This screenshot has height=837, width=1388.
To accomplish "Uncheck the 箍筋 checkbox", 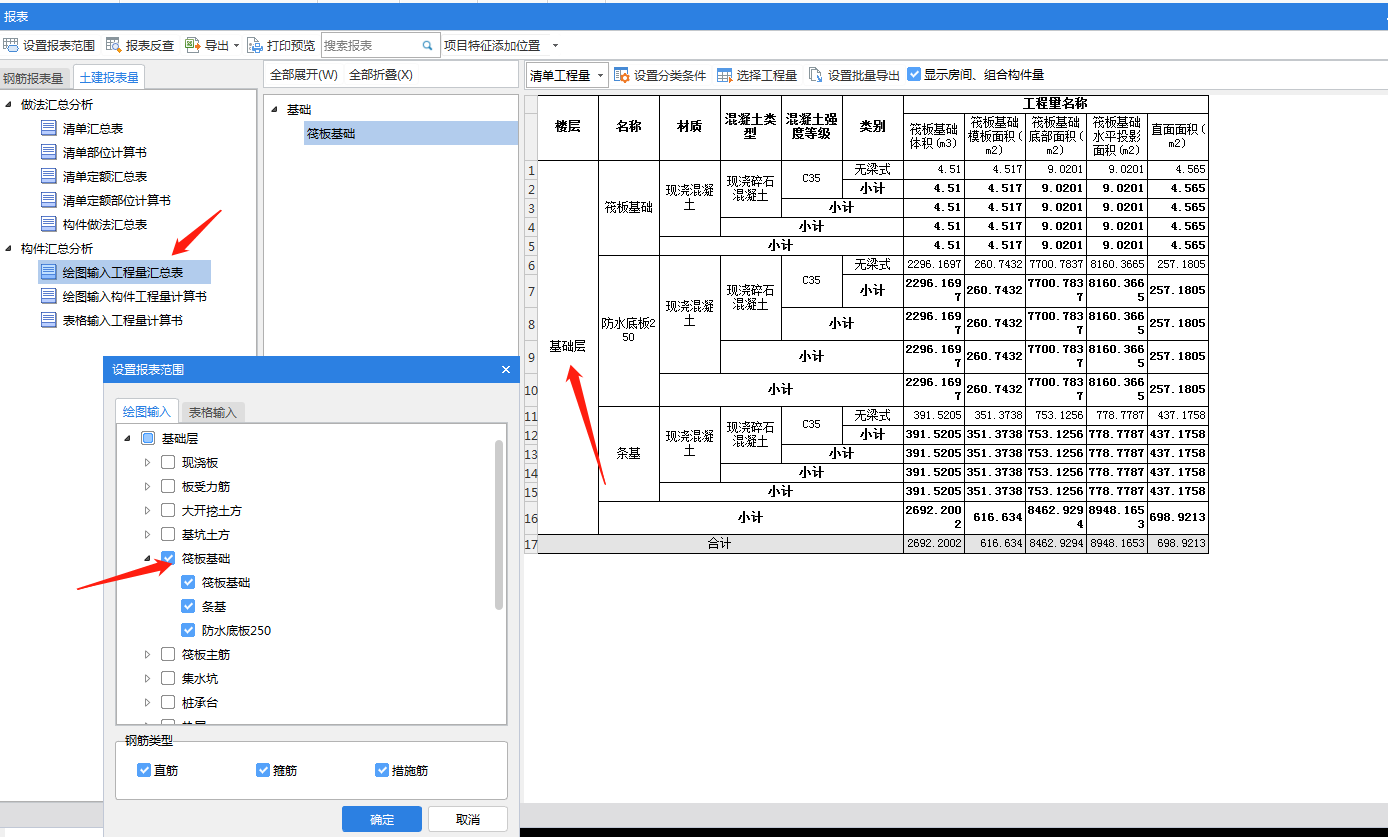I will click(x=263, y=770).
